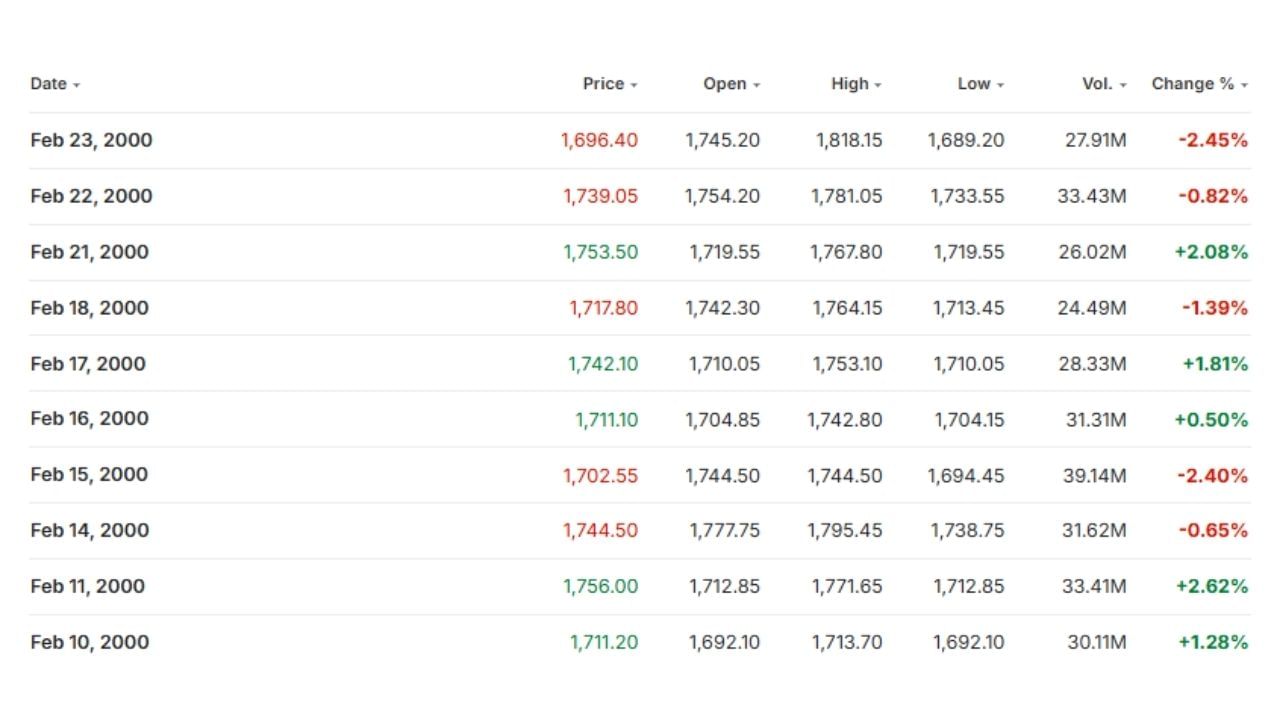This screenshot has height=720, width=1280.
Task: Select the +2.62% change value
Action: click(x=1211, y=586)
